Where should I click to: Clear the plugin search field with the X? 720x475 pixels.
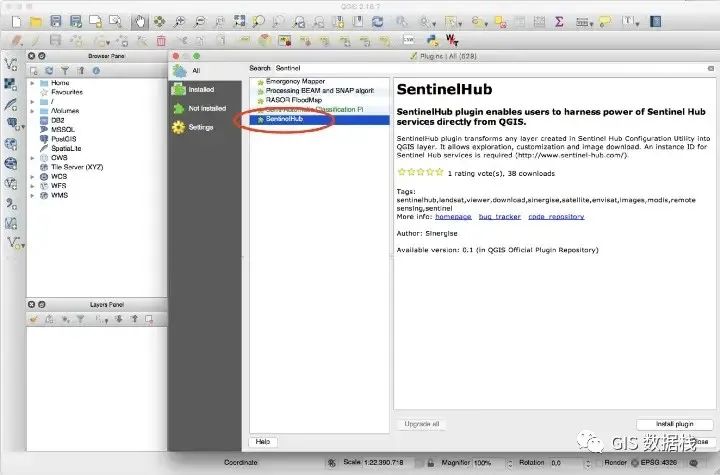tap(710, 68)
